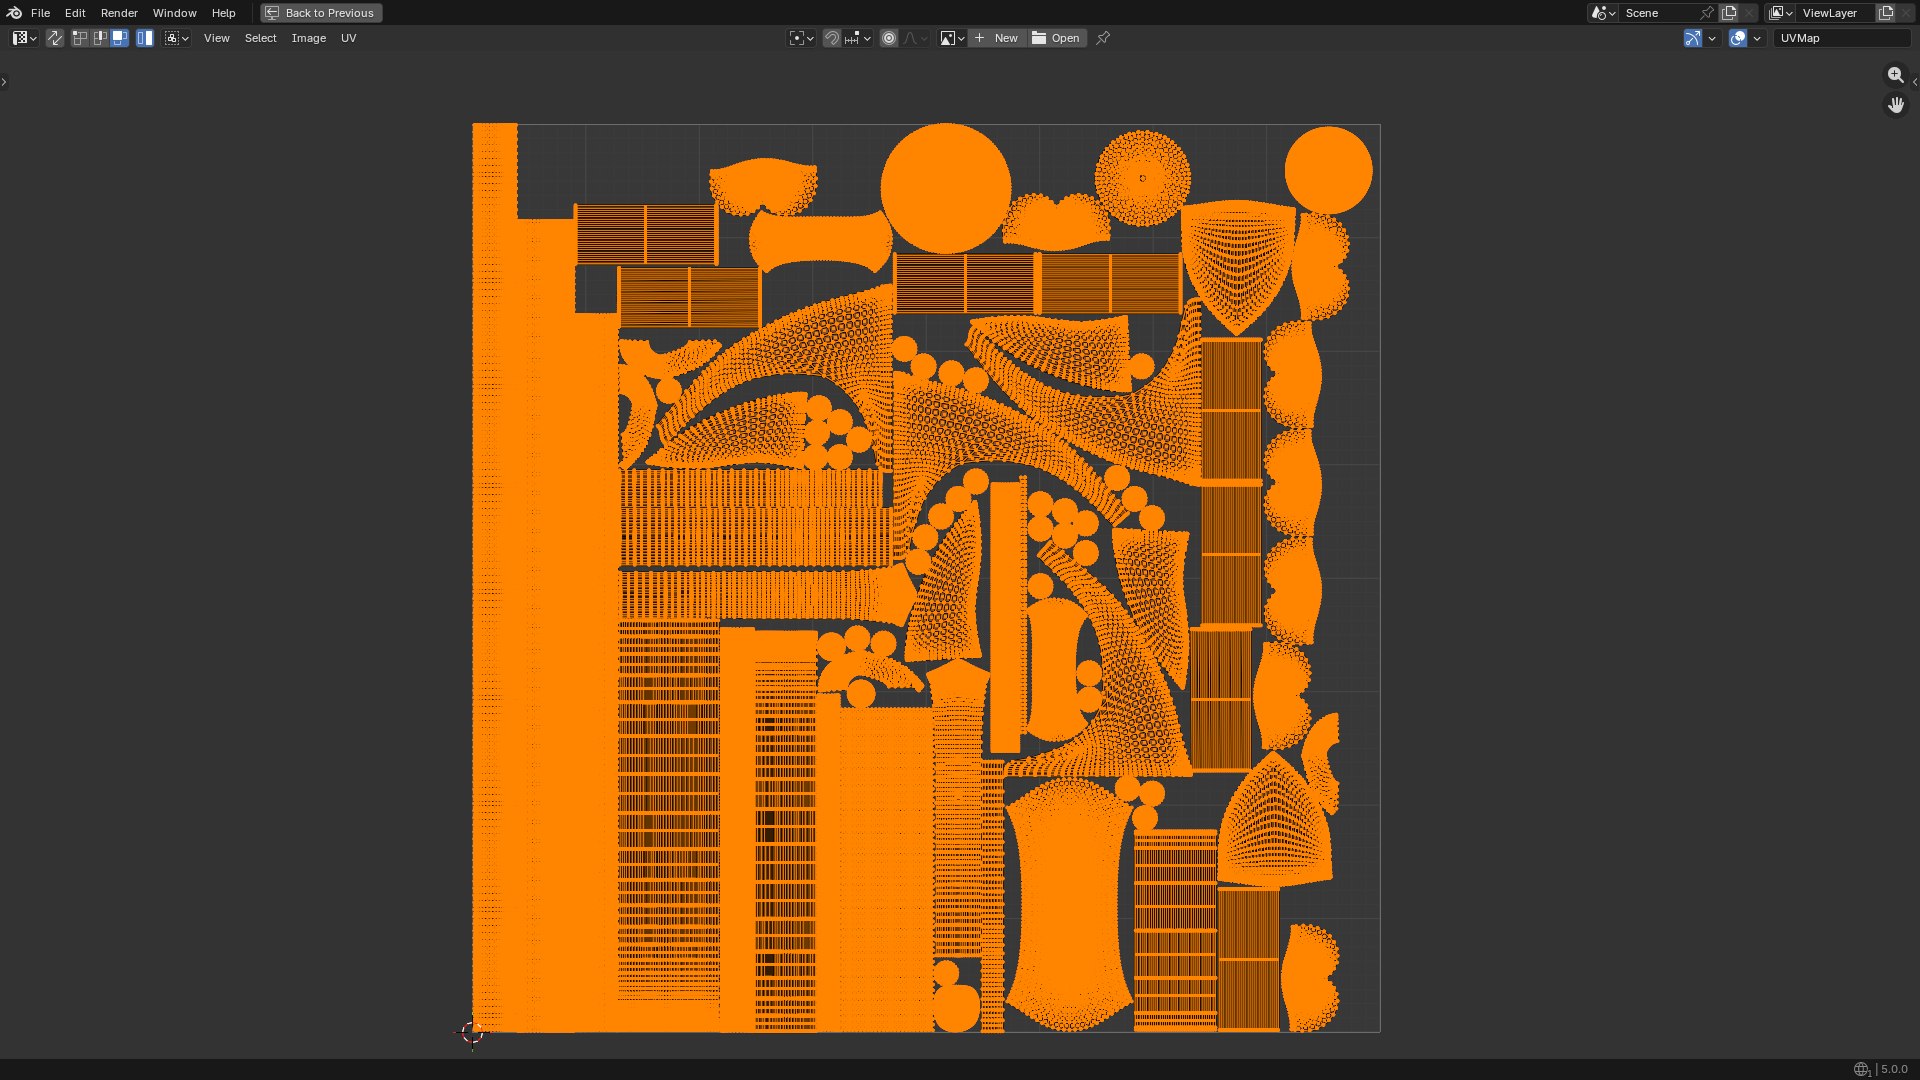The image size is (1920, 1080).
Task: Select vertex selection mode
Action: (80, 38)
